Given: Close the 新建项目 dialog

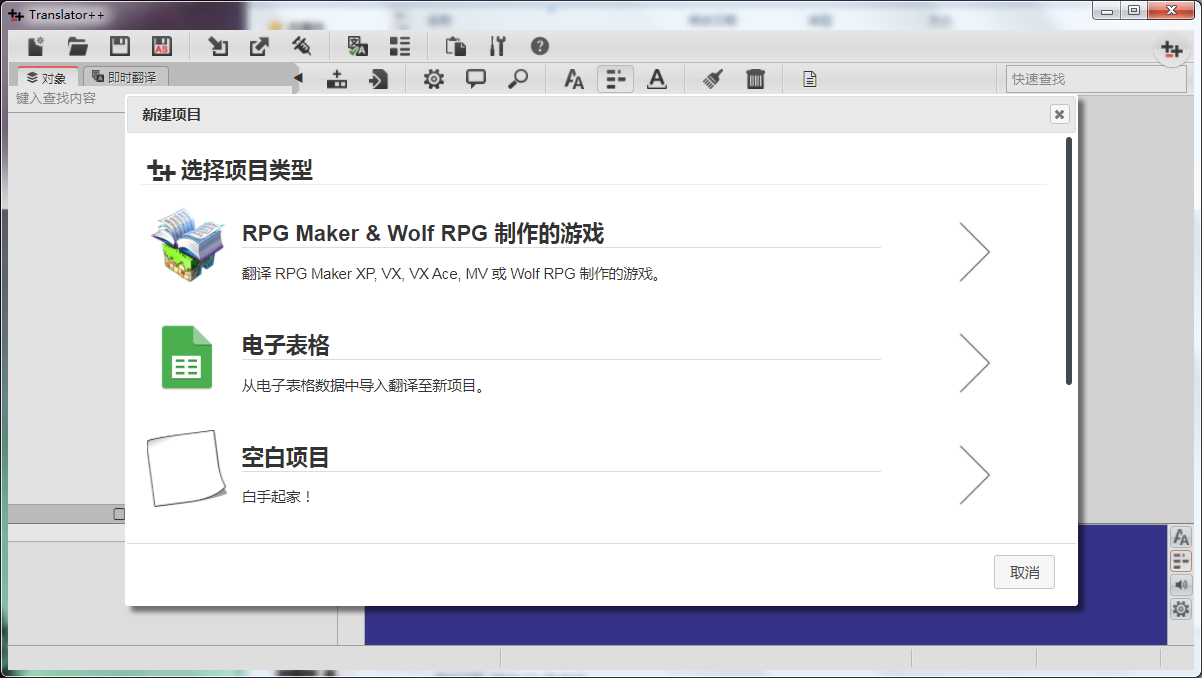Looking at the screenshot, I should [1059, 114].
